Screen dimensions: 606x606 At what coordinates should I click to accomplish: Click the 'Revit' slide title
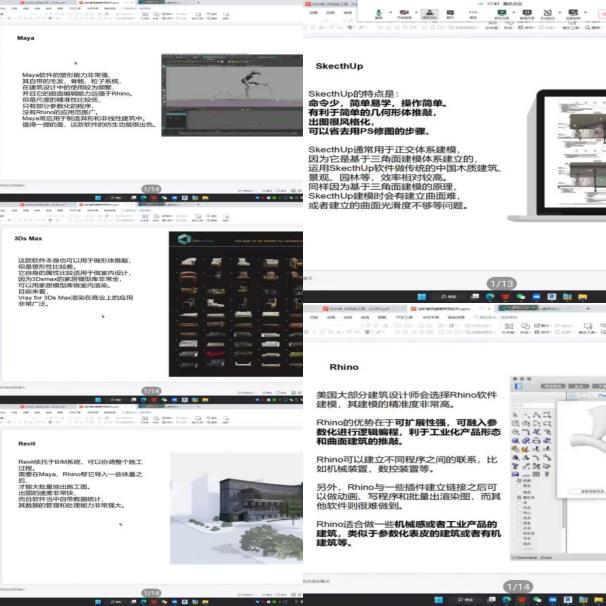point(27,443)
